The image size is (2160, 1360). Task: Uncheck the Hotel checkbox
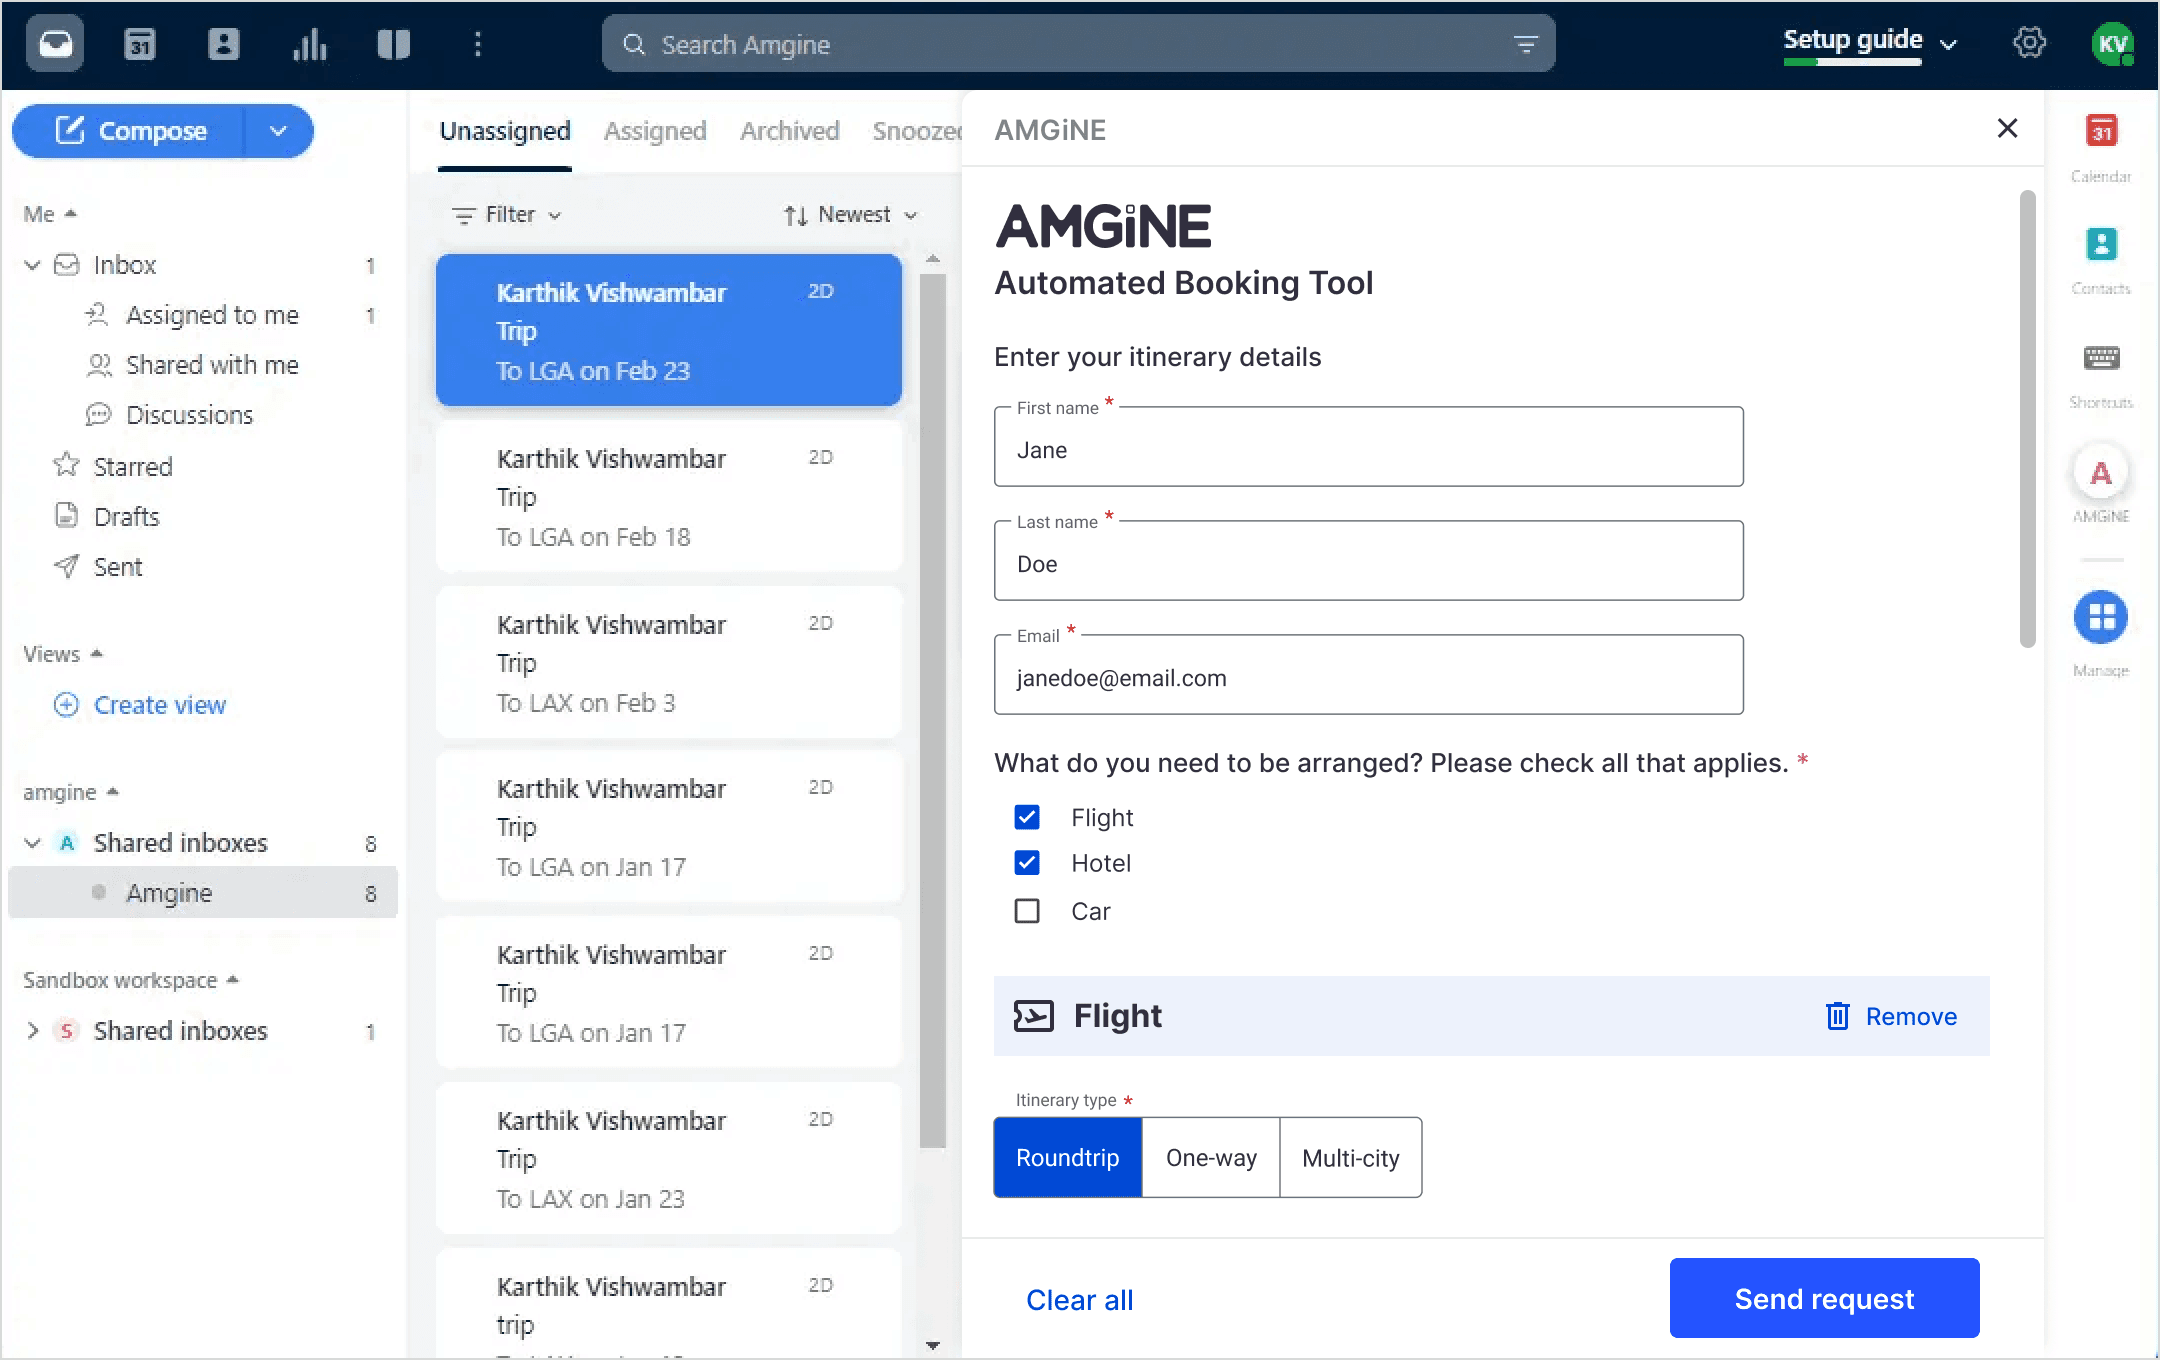click(x=1026, y=863)
